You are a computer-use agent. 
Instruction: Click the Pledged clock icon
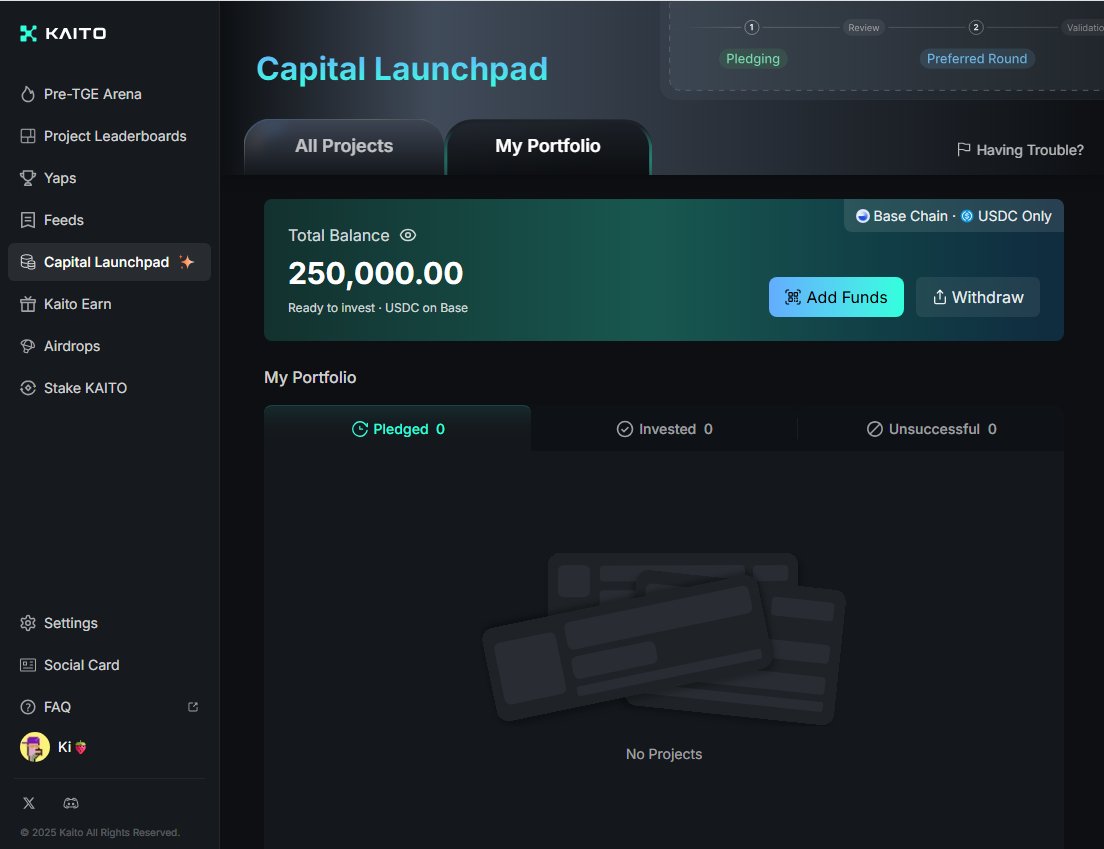point(360,429)
